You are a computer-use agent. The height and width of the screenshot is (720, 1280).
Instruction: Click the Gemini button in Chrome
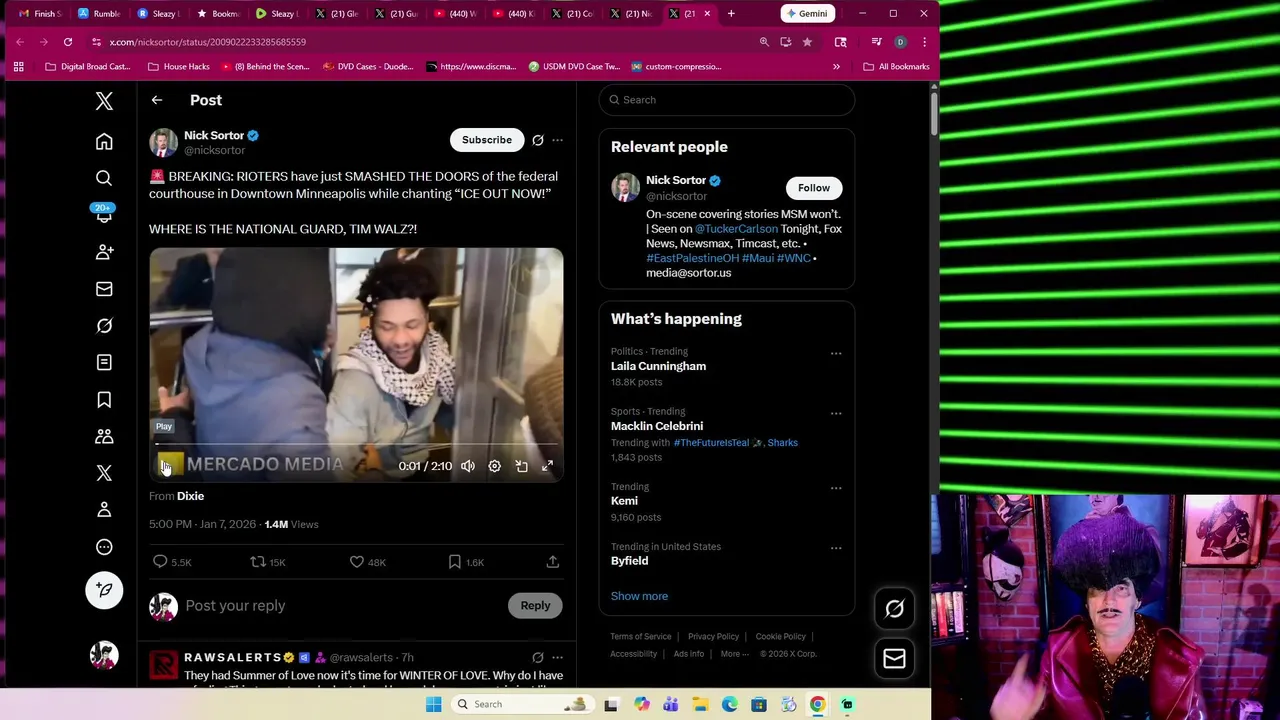806,13
